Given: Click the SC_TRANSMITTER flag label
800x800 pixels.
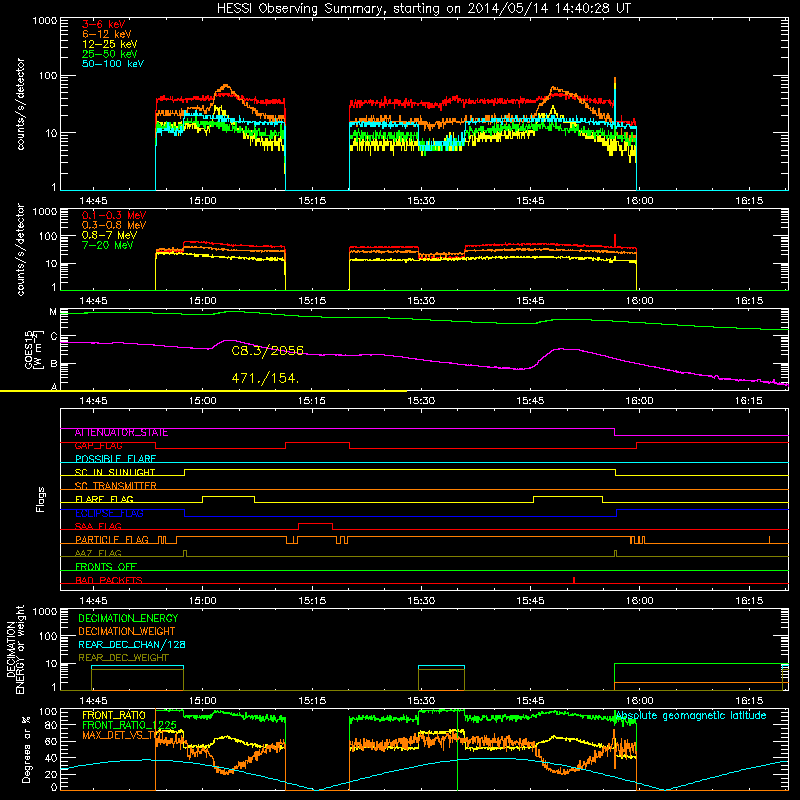Looking at the screenshot, I should pyautogui.click(x=116, y=485).
